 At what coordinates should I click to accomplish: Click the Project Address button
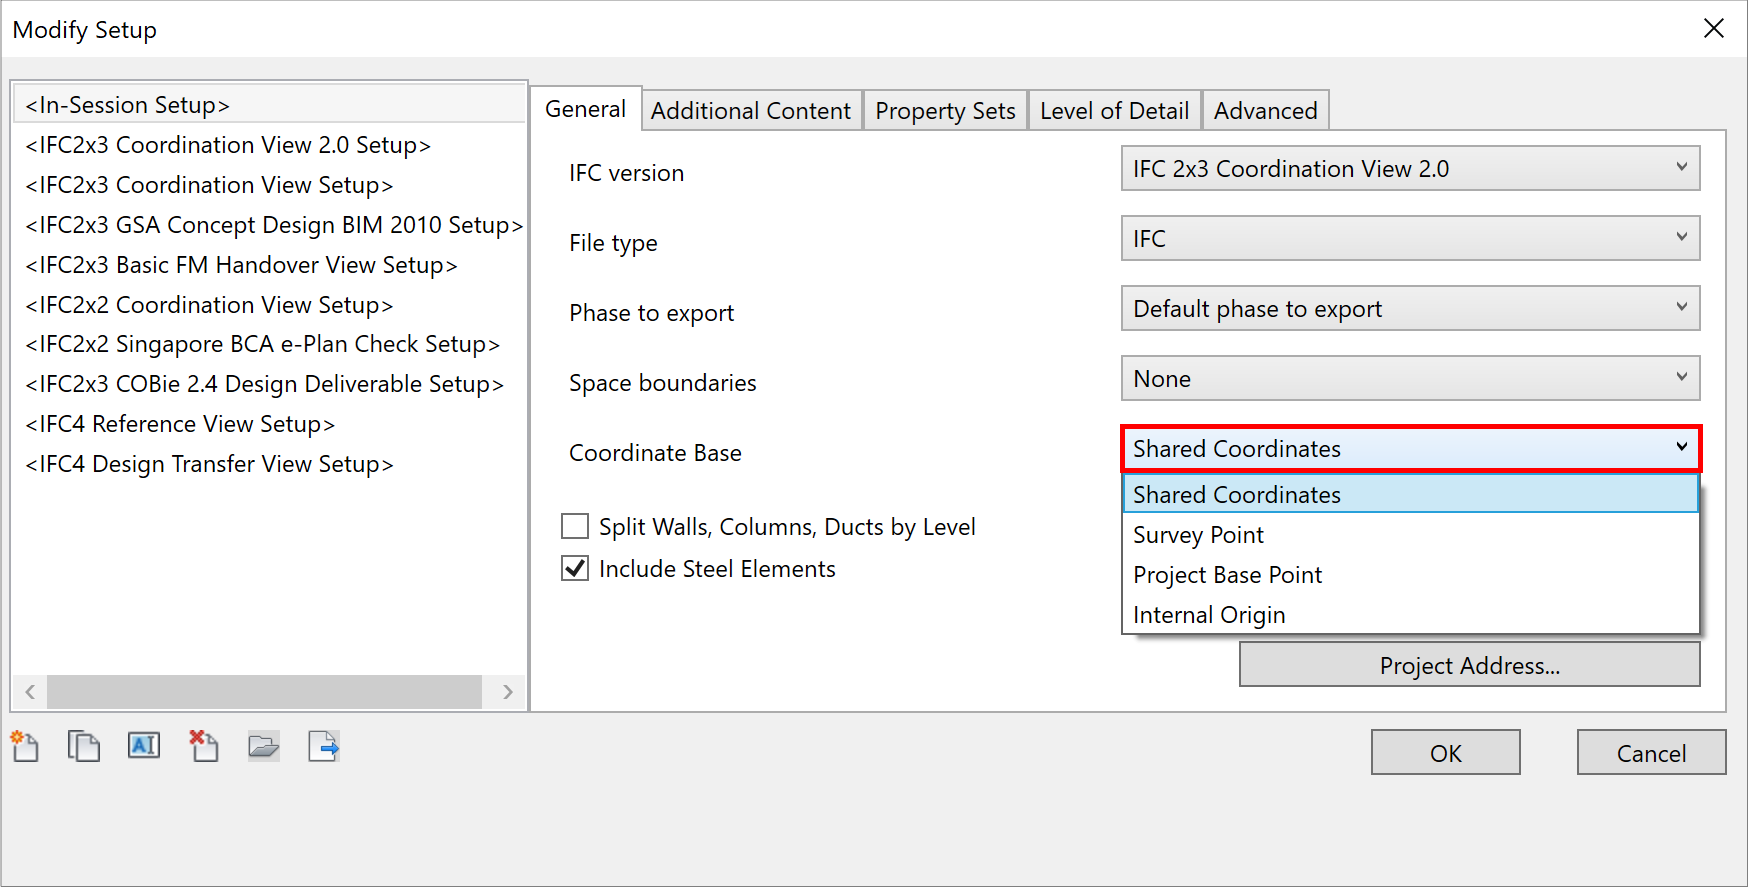(x=1469, y=665)
